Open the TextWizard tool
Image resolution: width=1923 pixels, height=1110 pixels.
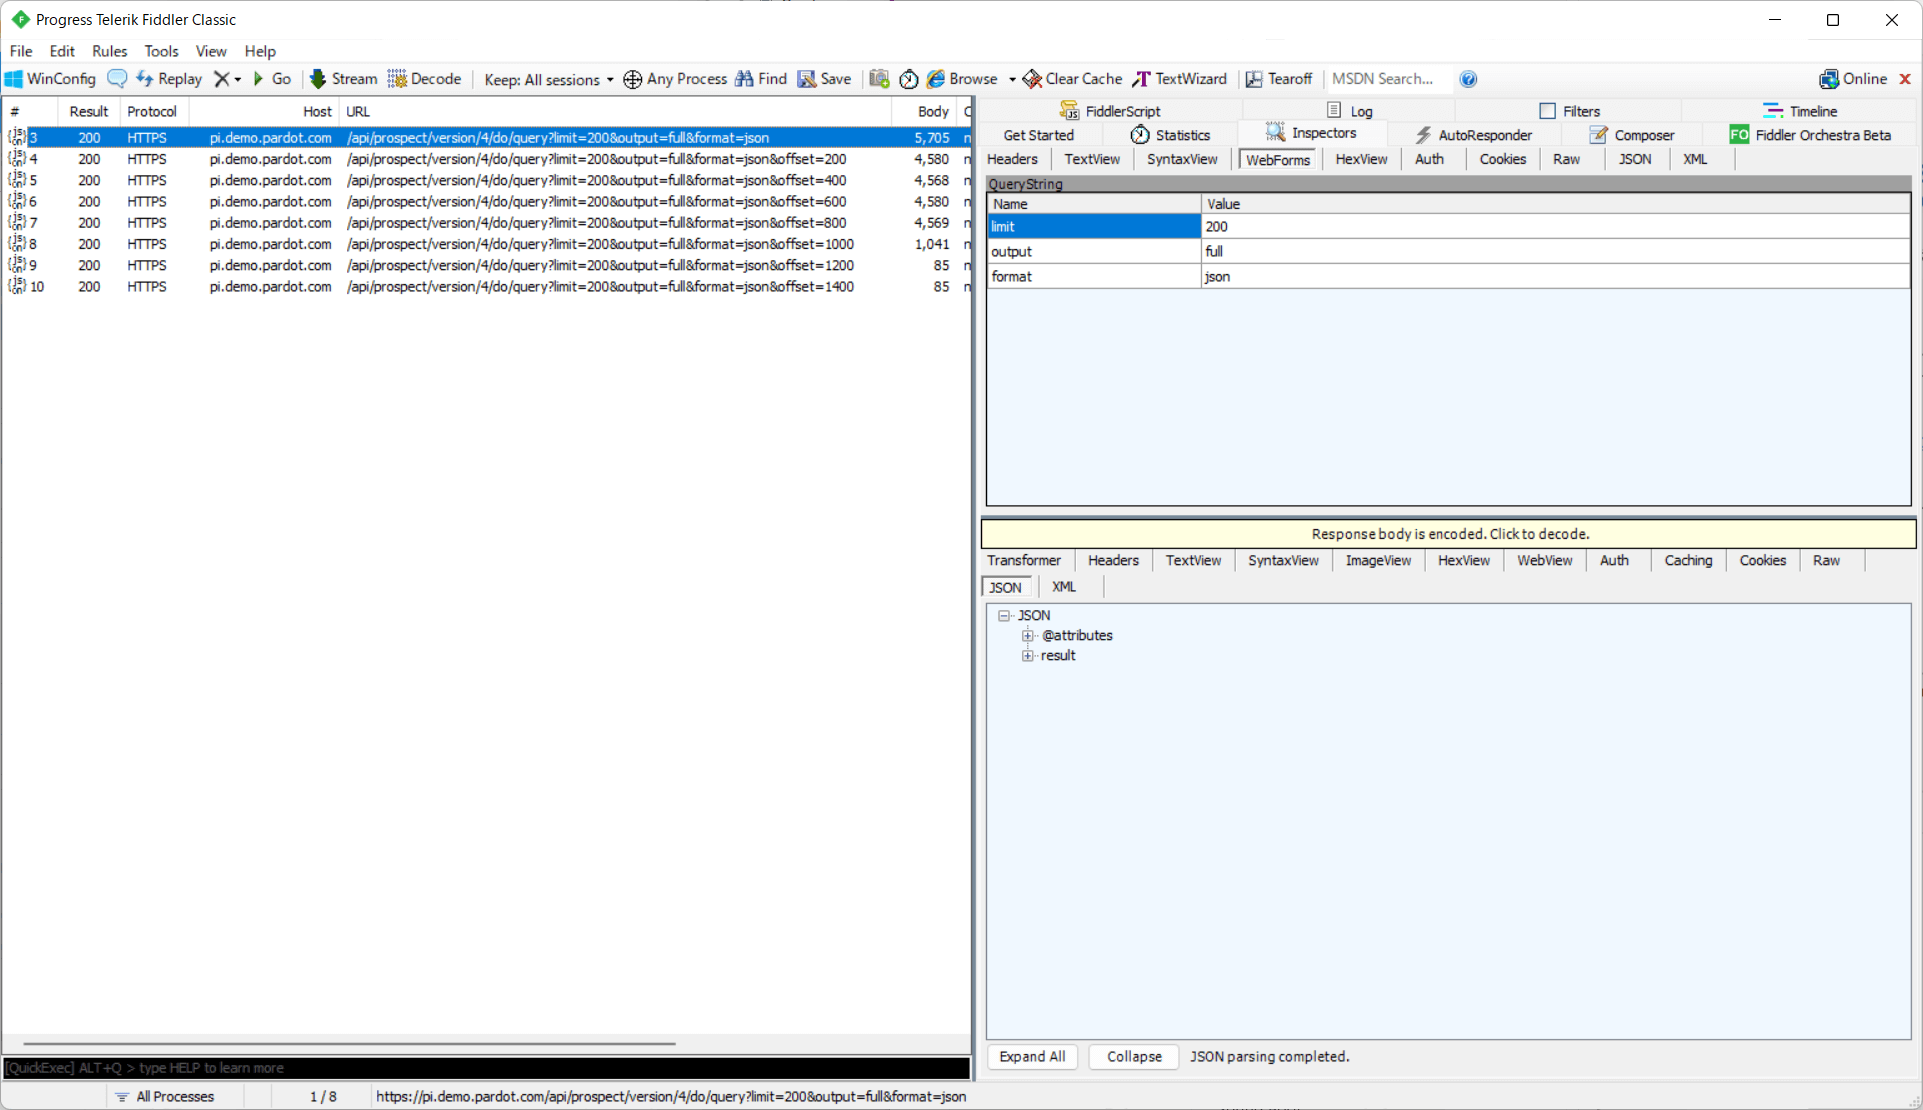(x=1179, y=79)
